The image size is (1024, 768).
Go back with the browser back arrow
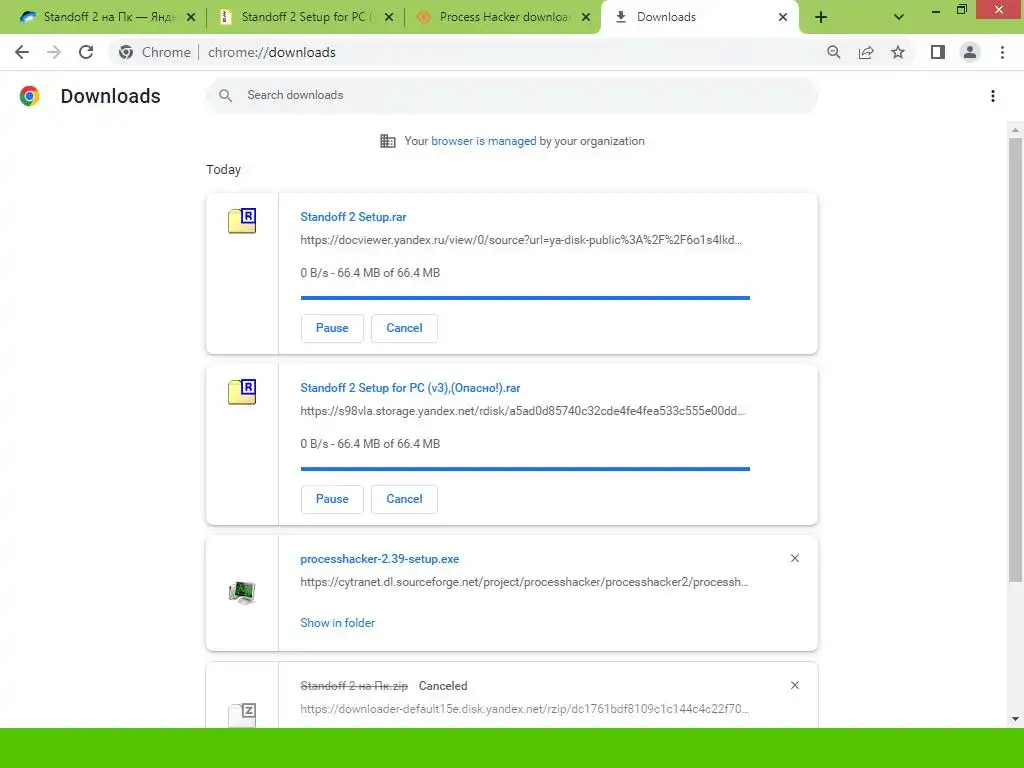22,52
